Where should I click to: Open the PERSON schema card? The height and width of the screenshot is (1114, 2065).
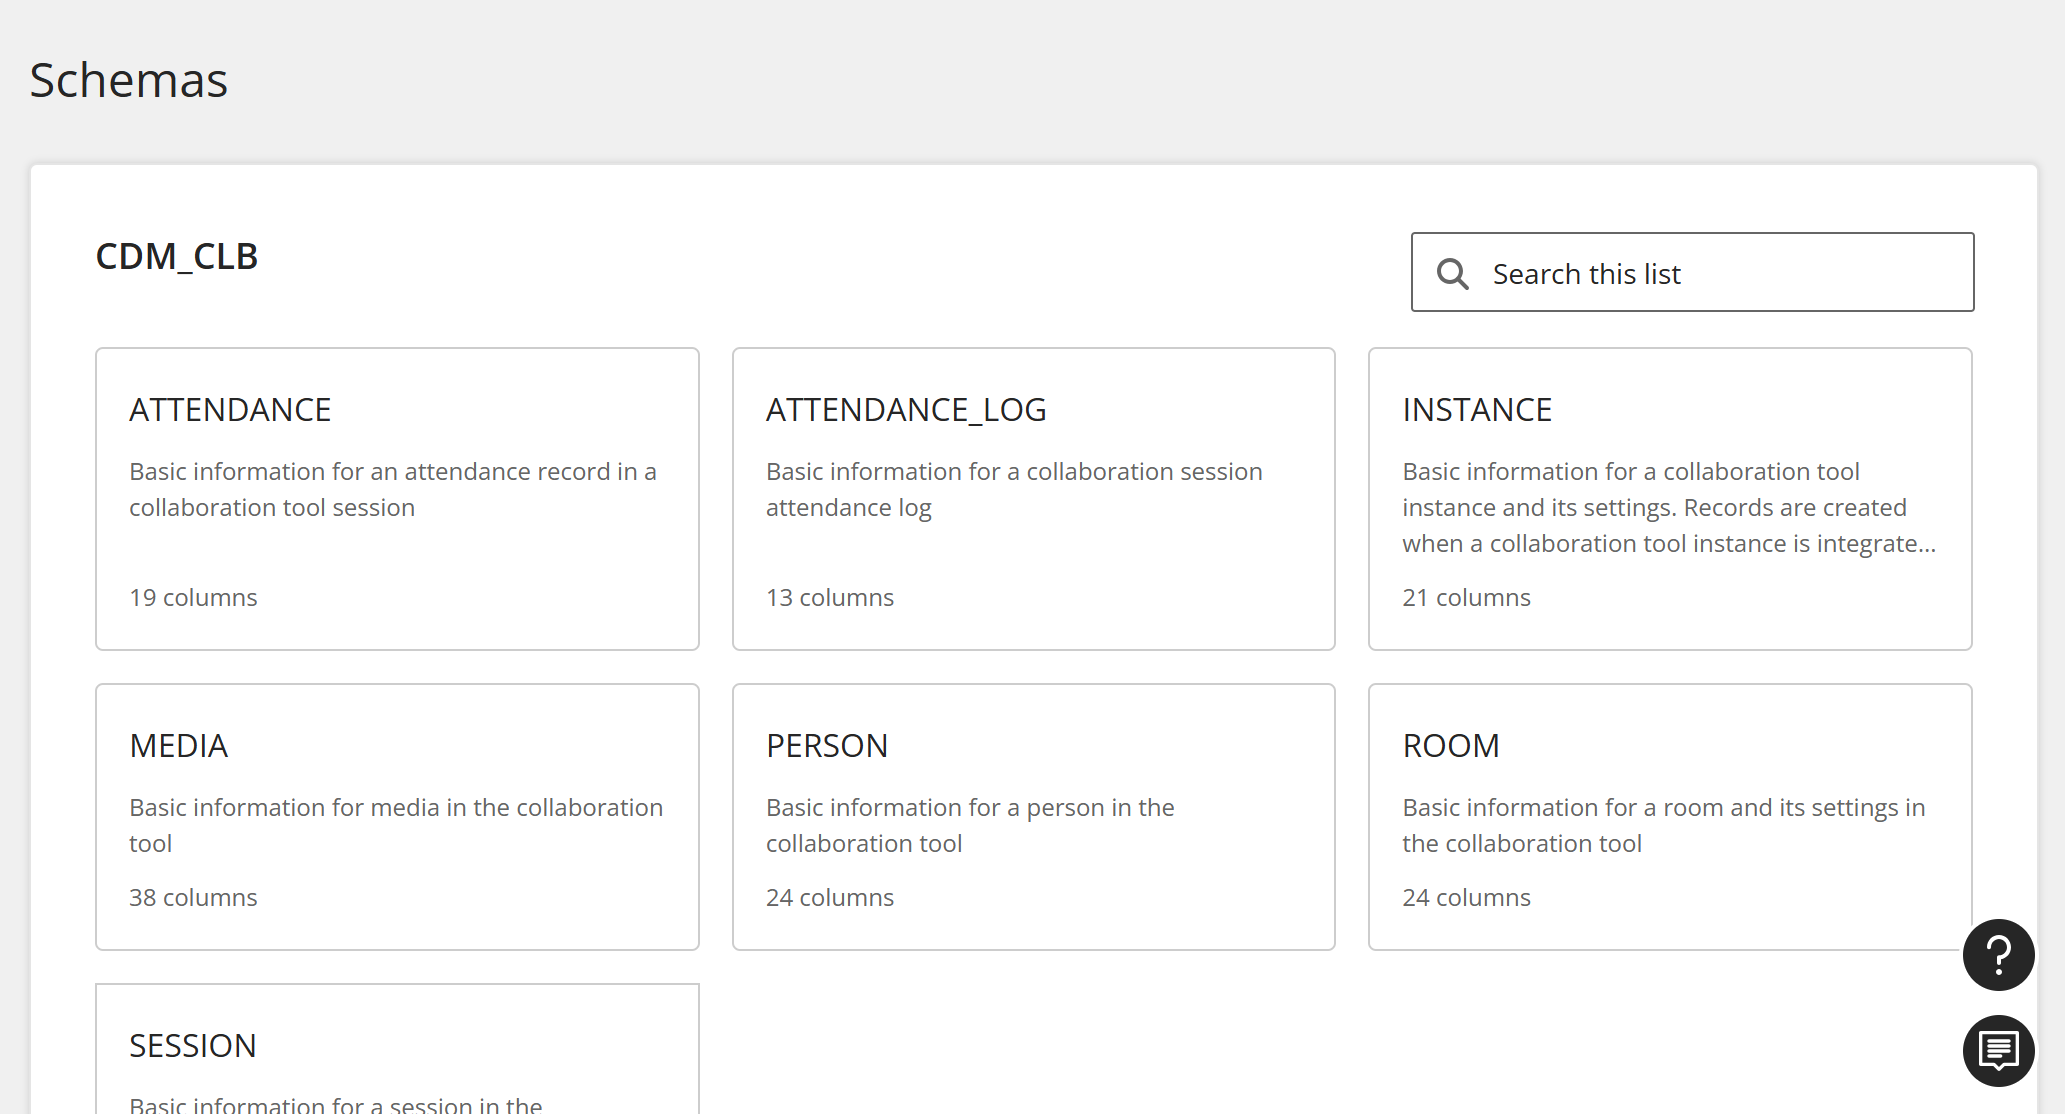click(1033, 817)
